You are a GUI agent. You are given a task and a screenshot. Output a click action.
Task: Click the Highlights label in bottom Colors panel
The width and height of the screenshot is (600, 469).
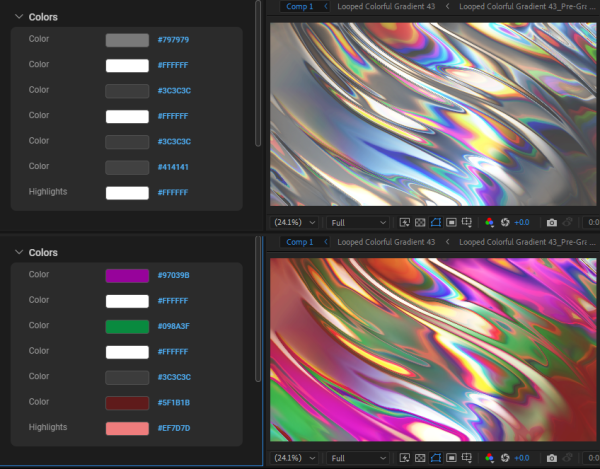pos(48,427)
